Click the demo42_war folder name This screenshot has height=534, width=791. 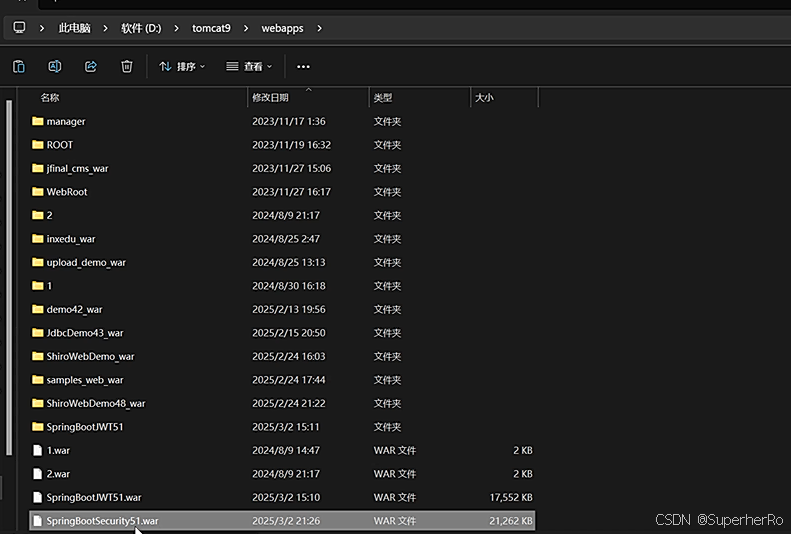(75, 309)
